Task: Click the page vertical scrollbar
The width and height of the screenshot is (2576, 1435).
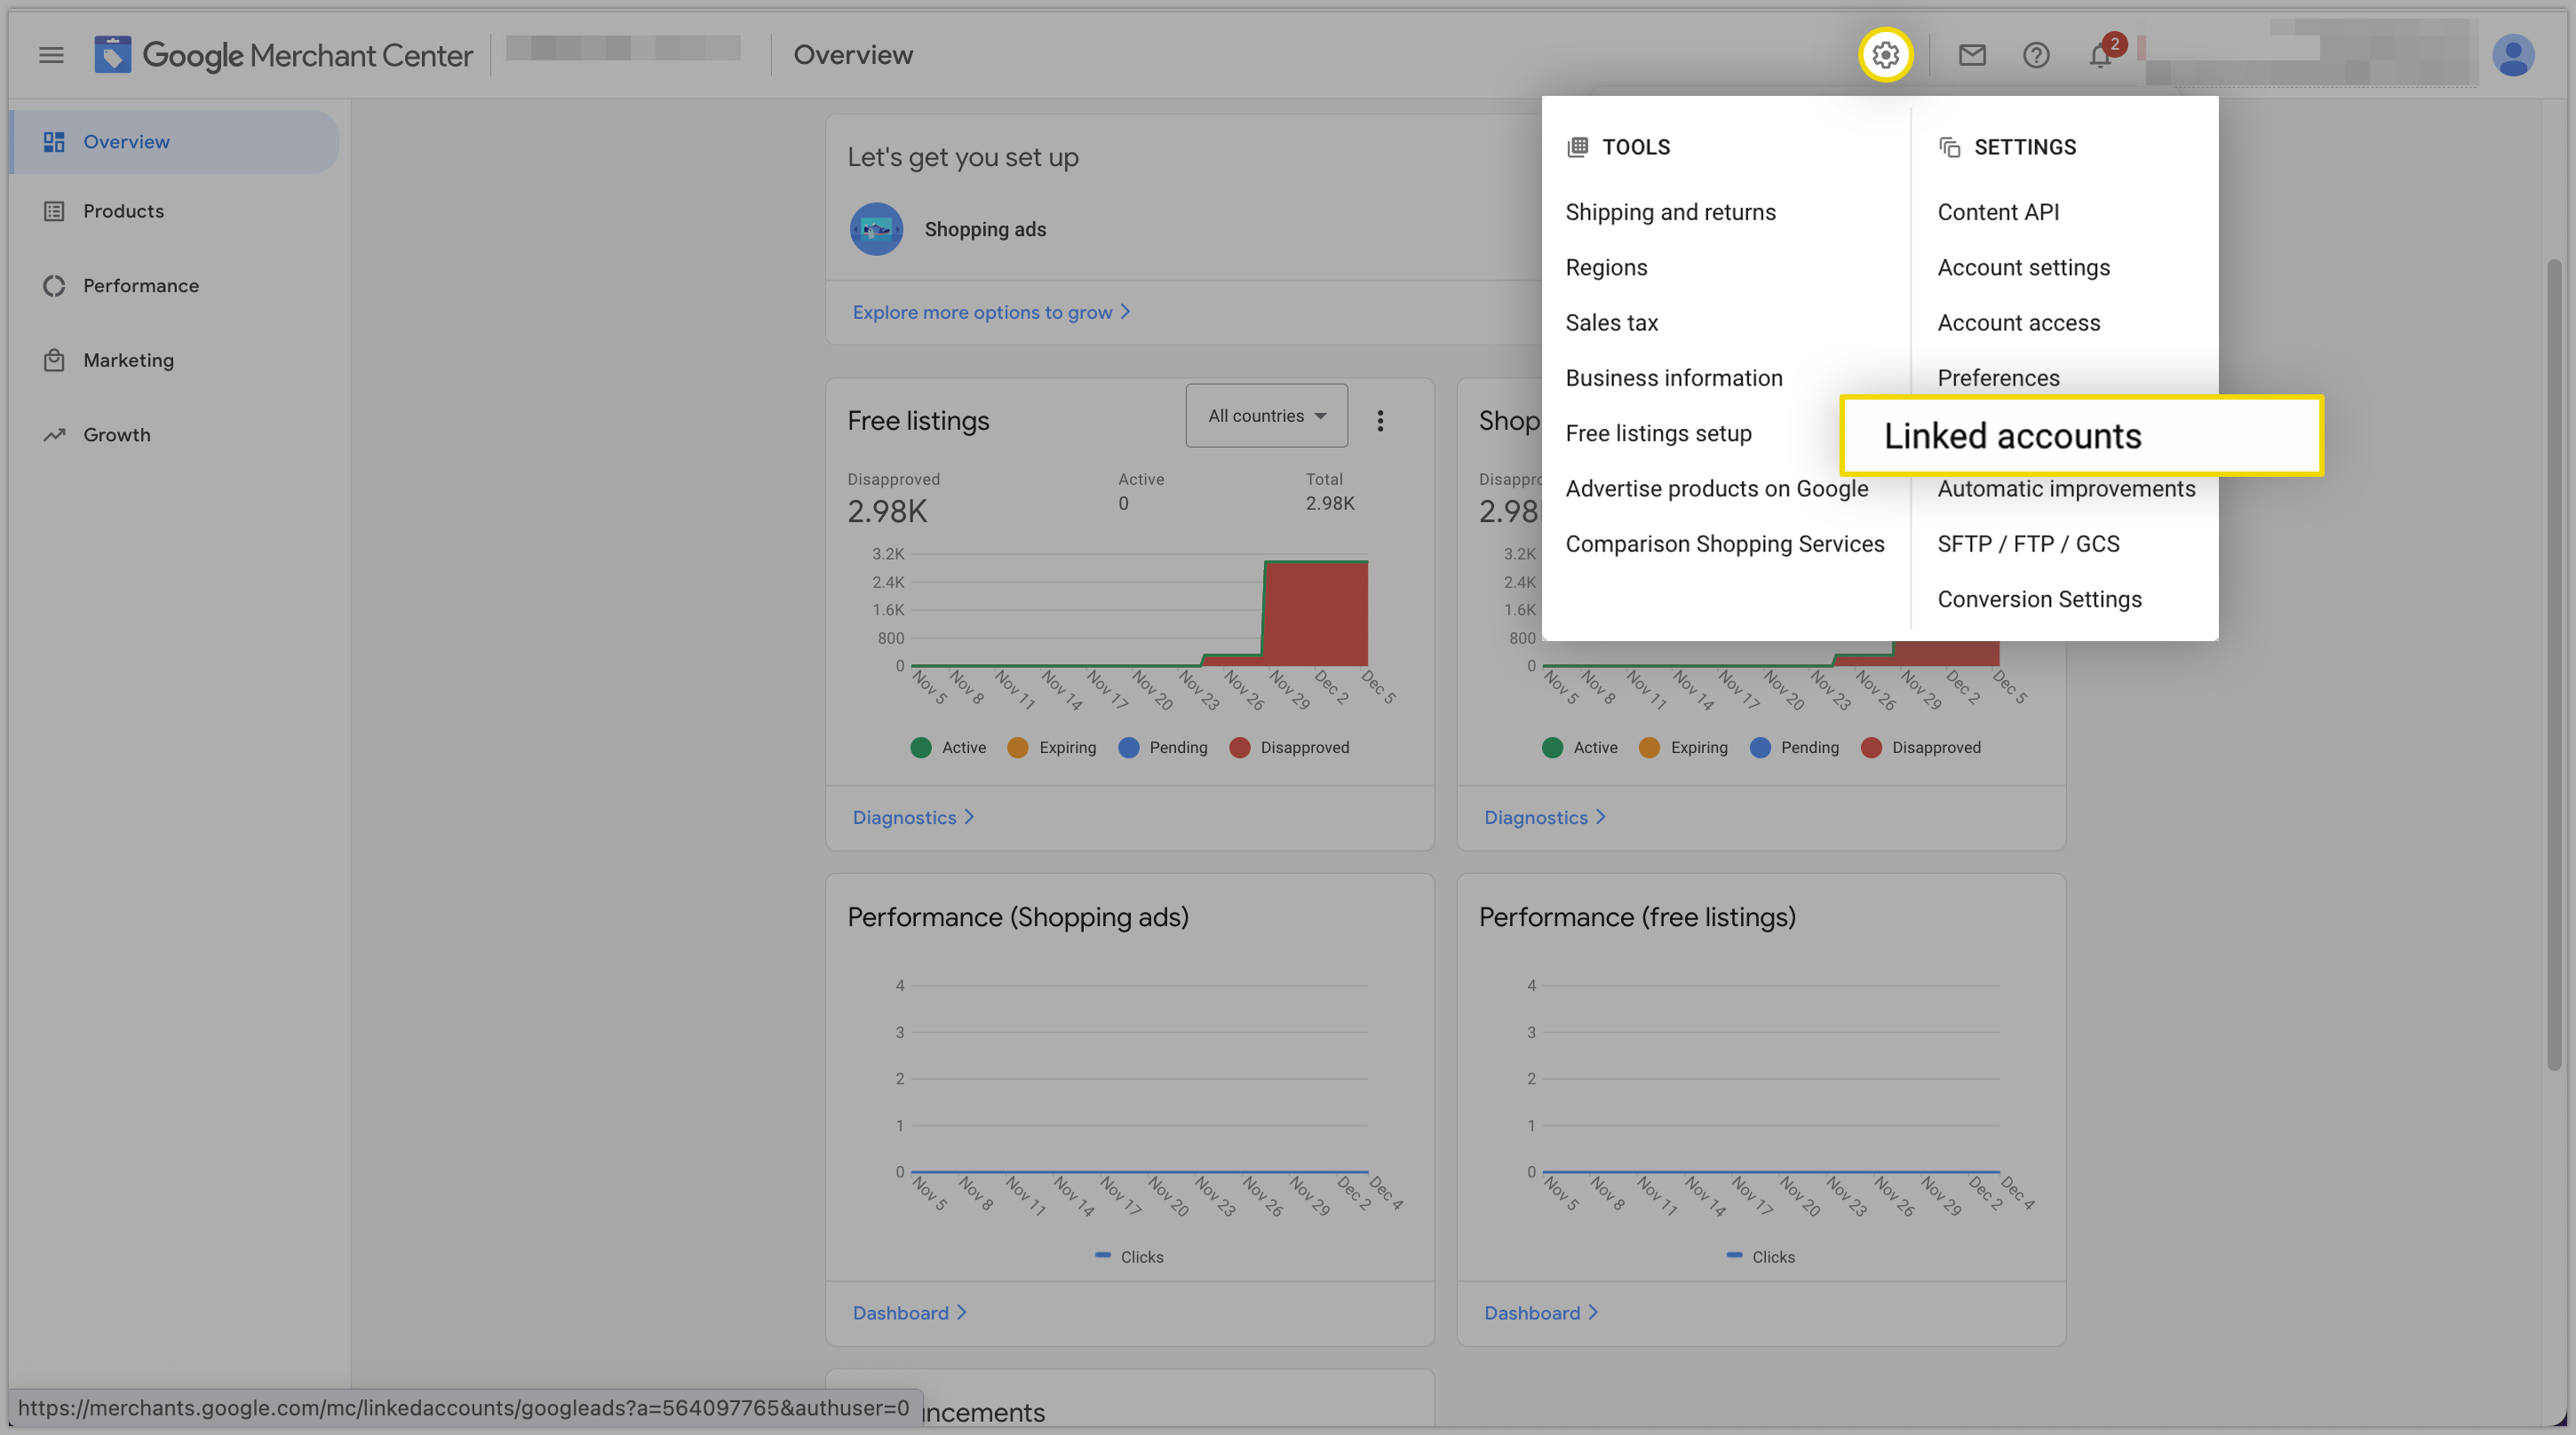Action: pyautogui.click(x=2553, y=665)
